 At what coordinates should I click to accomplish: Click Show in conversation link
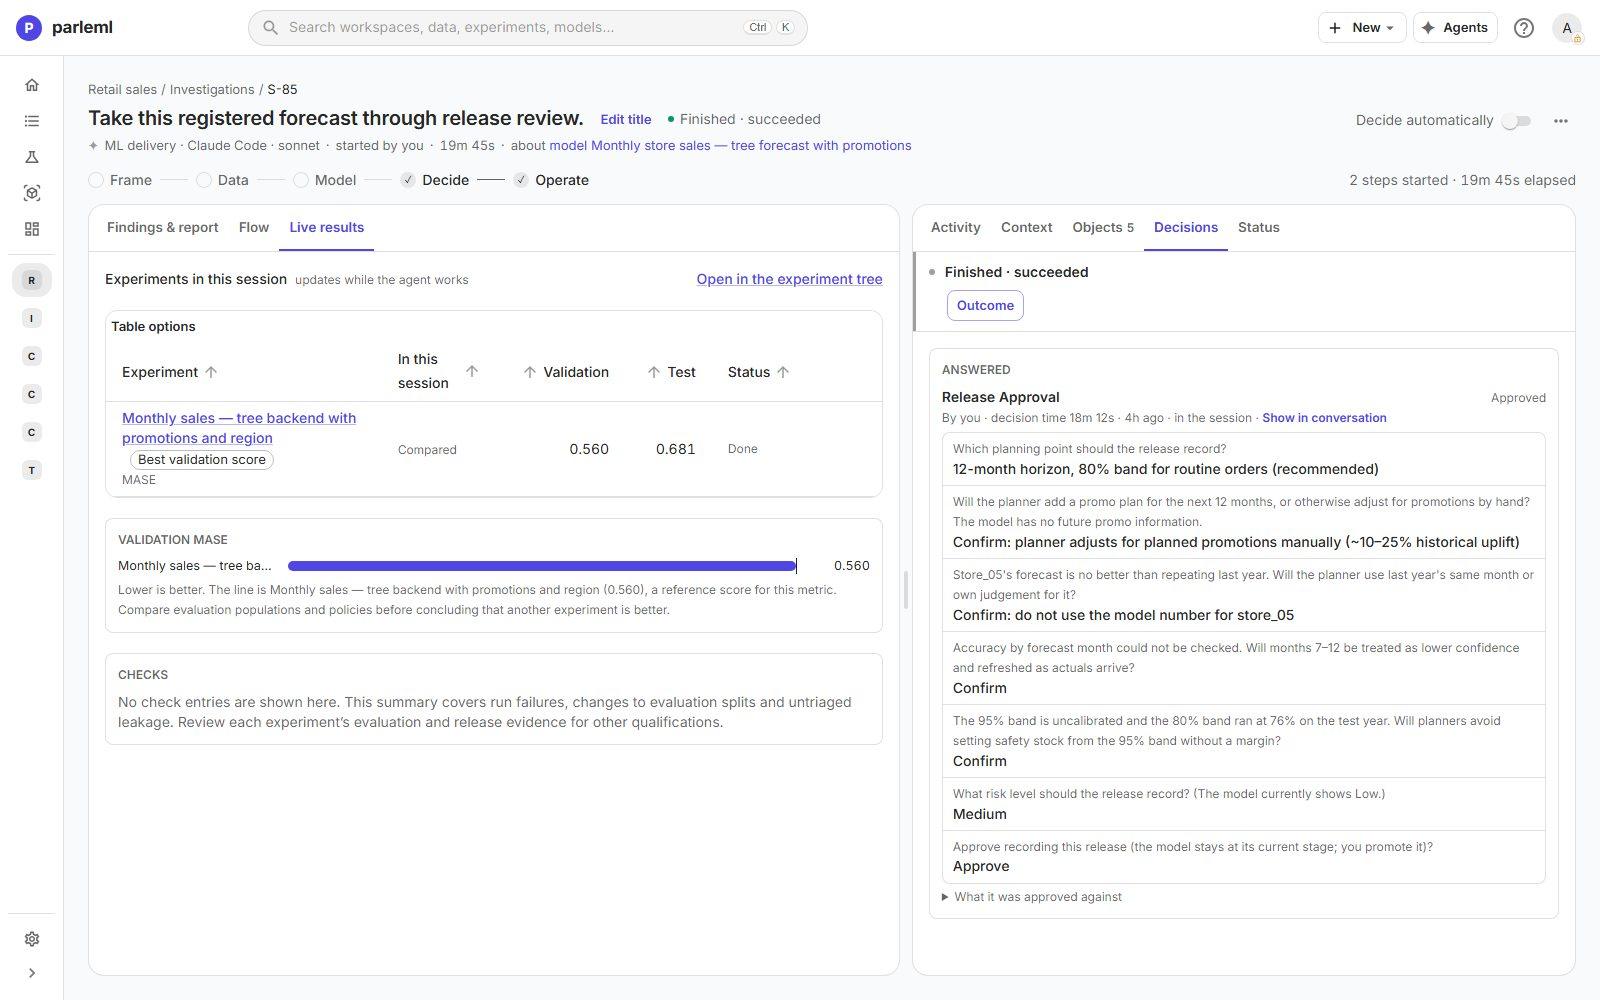(1324, 418)
